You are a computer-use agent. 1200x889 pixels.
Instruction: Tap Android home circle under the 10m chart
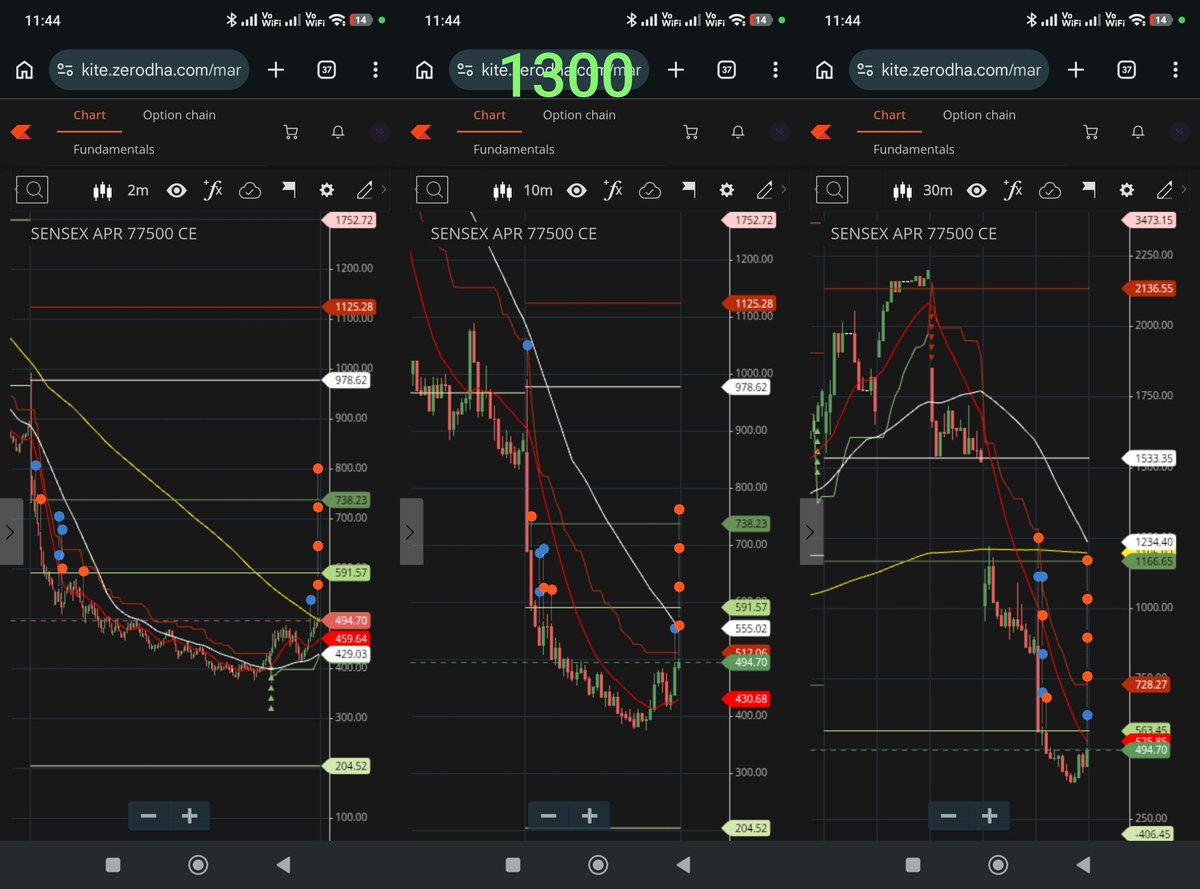(598, 864)
